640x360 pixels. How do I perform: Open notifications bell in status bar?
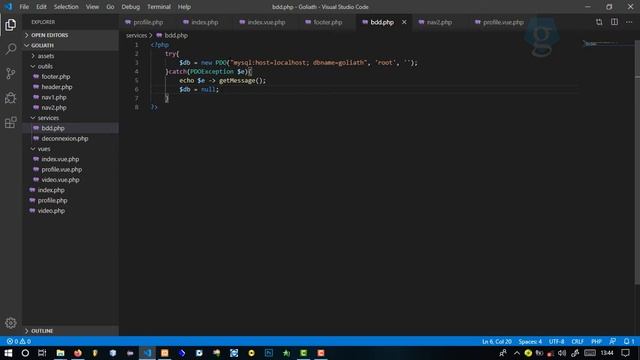pos(629,341)
